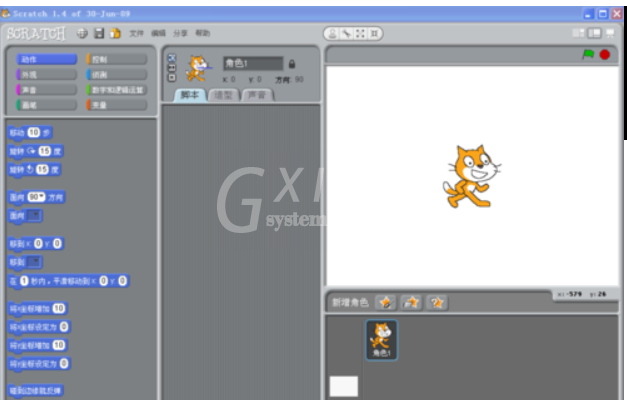Select the grow sprite tool

point(360,34)
